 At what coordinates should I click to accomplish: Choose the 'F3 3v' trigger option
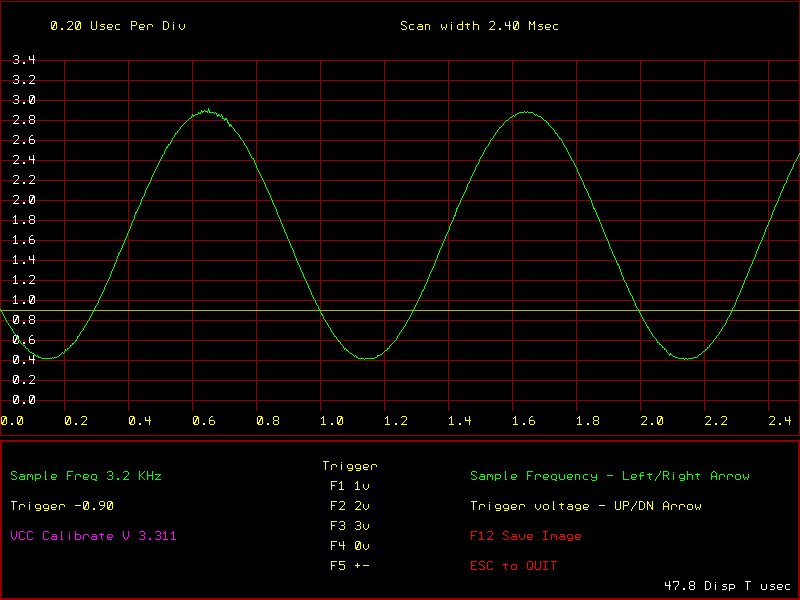coord(349,526)
